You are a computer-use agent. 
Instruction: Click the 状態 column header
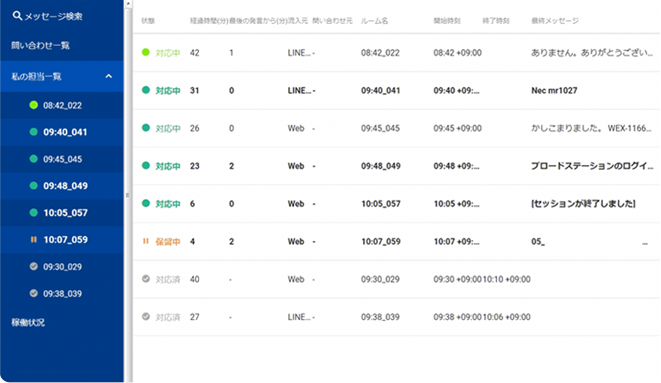148,21
